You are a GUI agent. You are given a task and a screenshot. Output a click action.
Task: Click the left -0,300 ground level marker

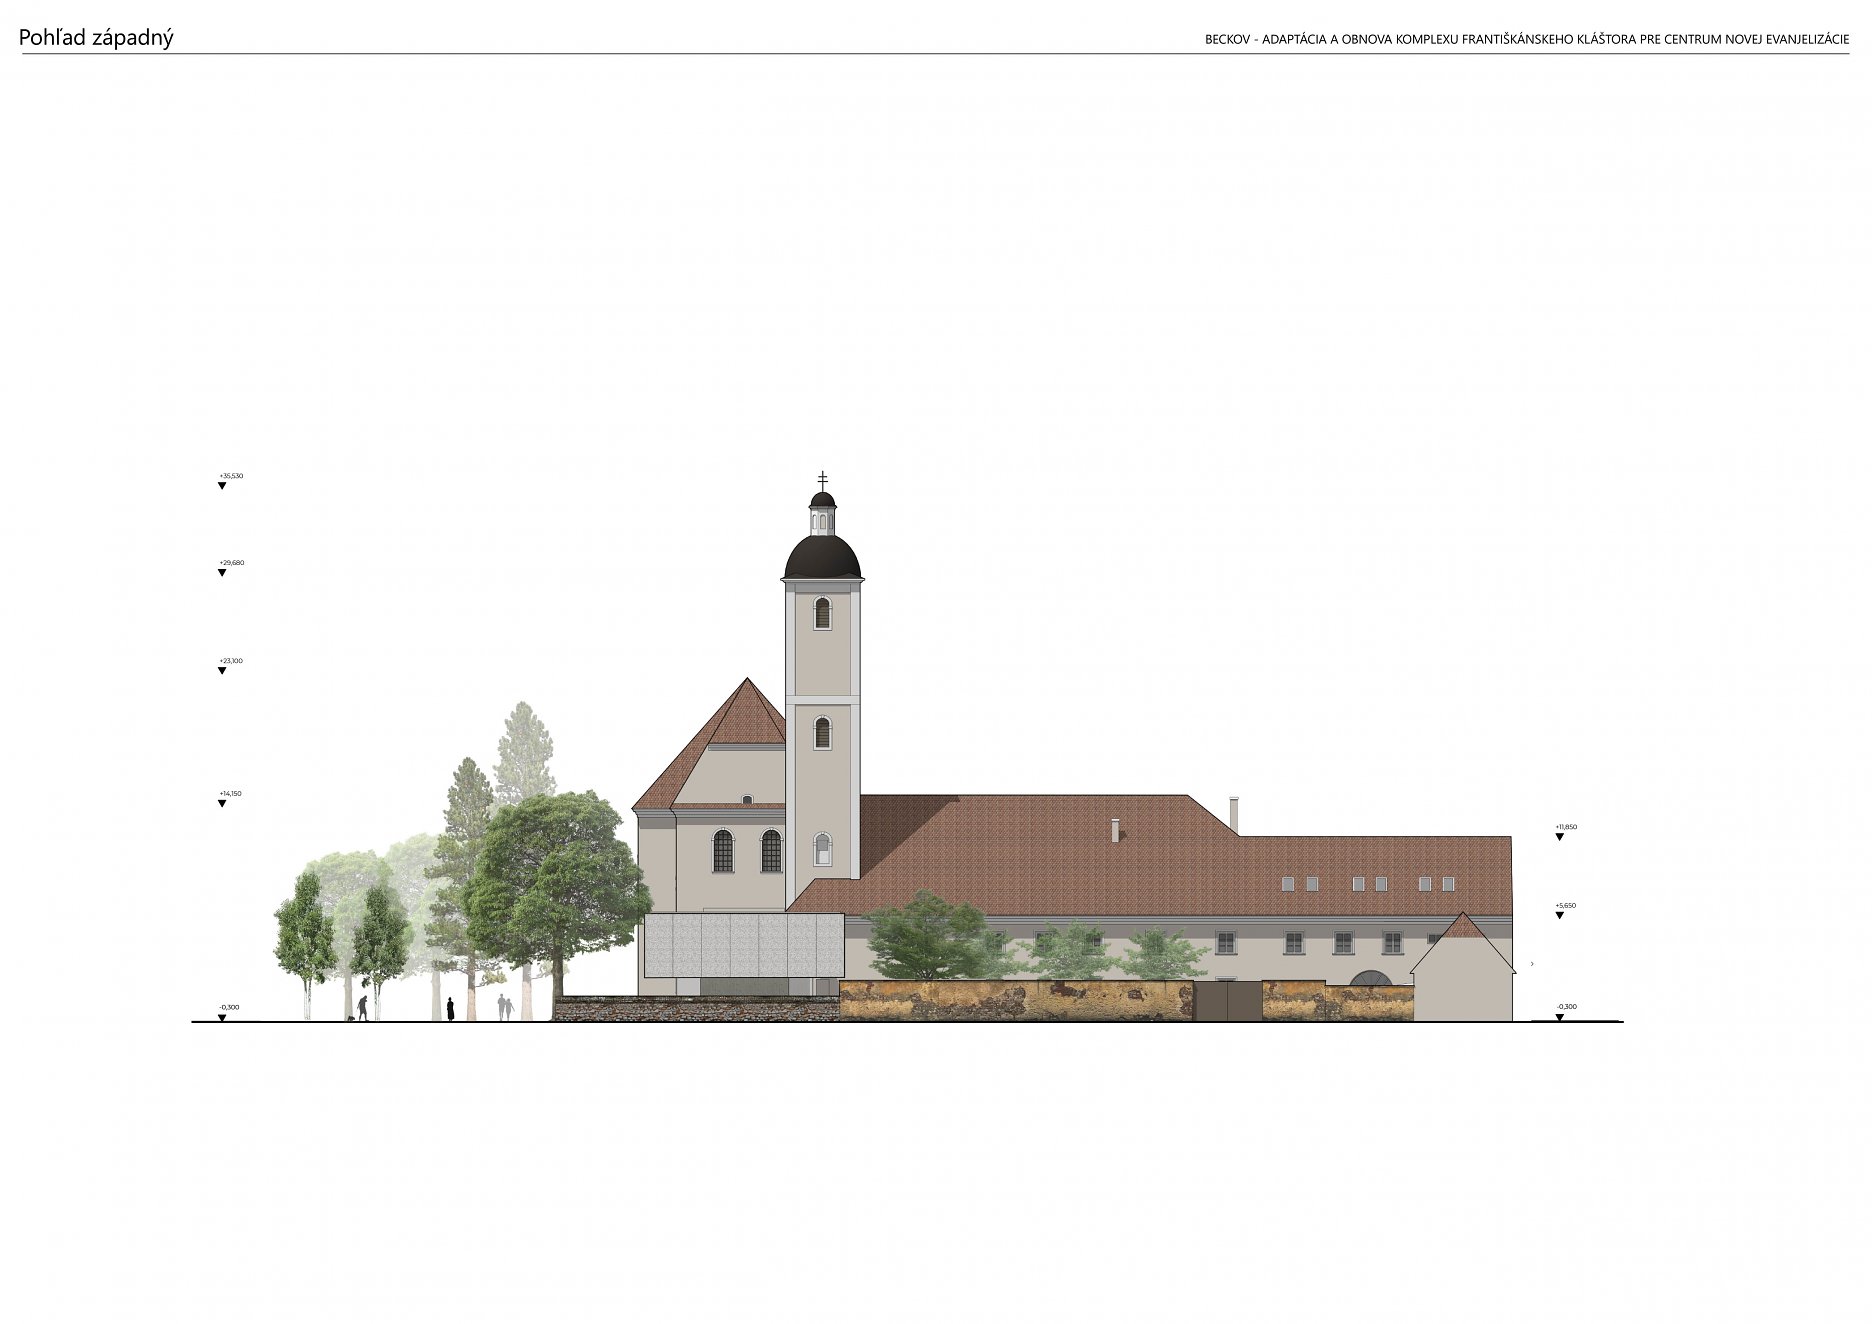(x=222, y=1017)
